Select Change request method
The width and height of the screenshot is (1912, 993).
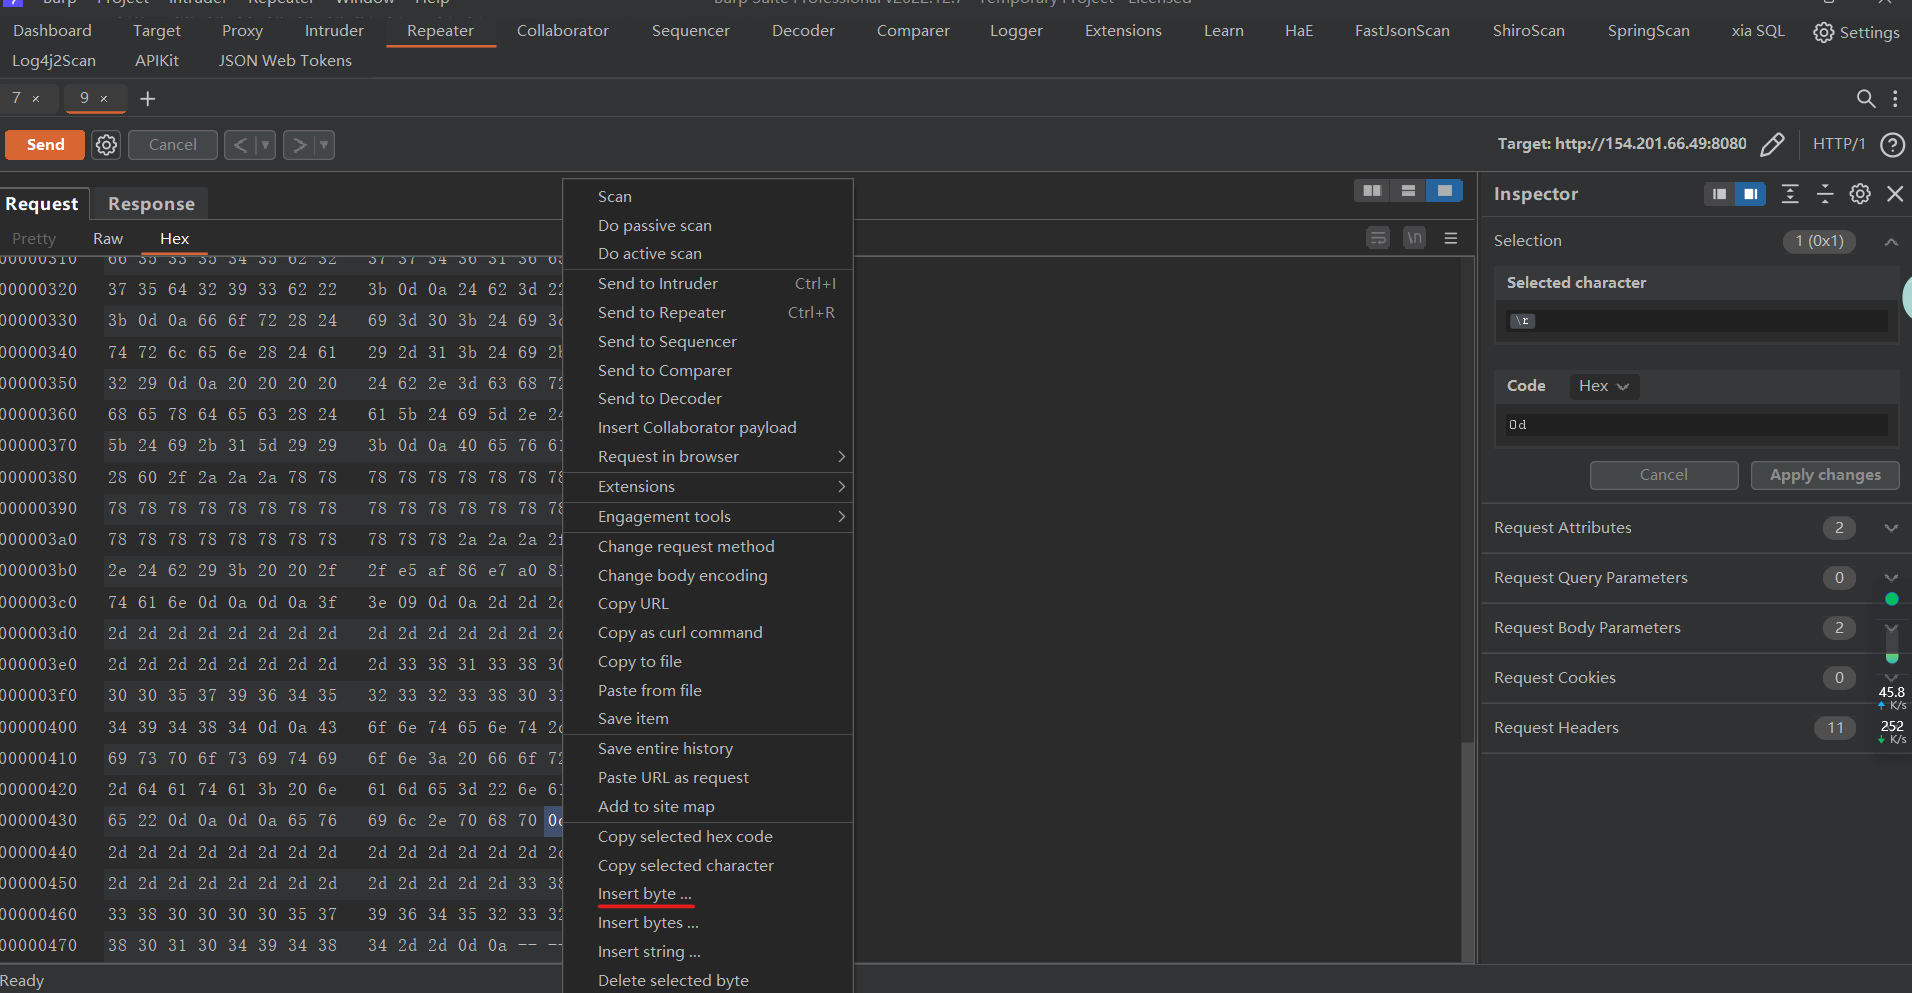(708, 547)
